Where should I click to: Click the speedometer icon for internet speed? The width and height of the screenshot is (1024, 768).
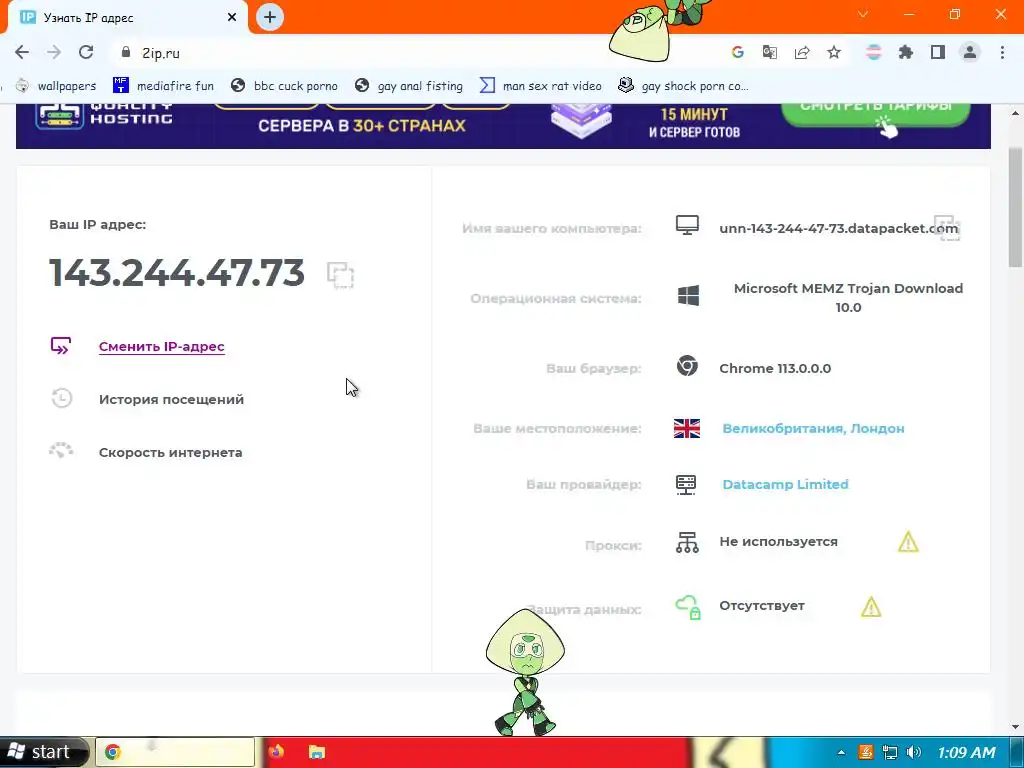[x=61, y=450]
